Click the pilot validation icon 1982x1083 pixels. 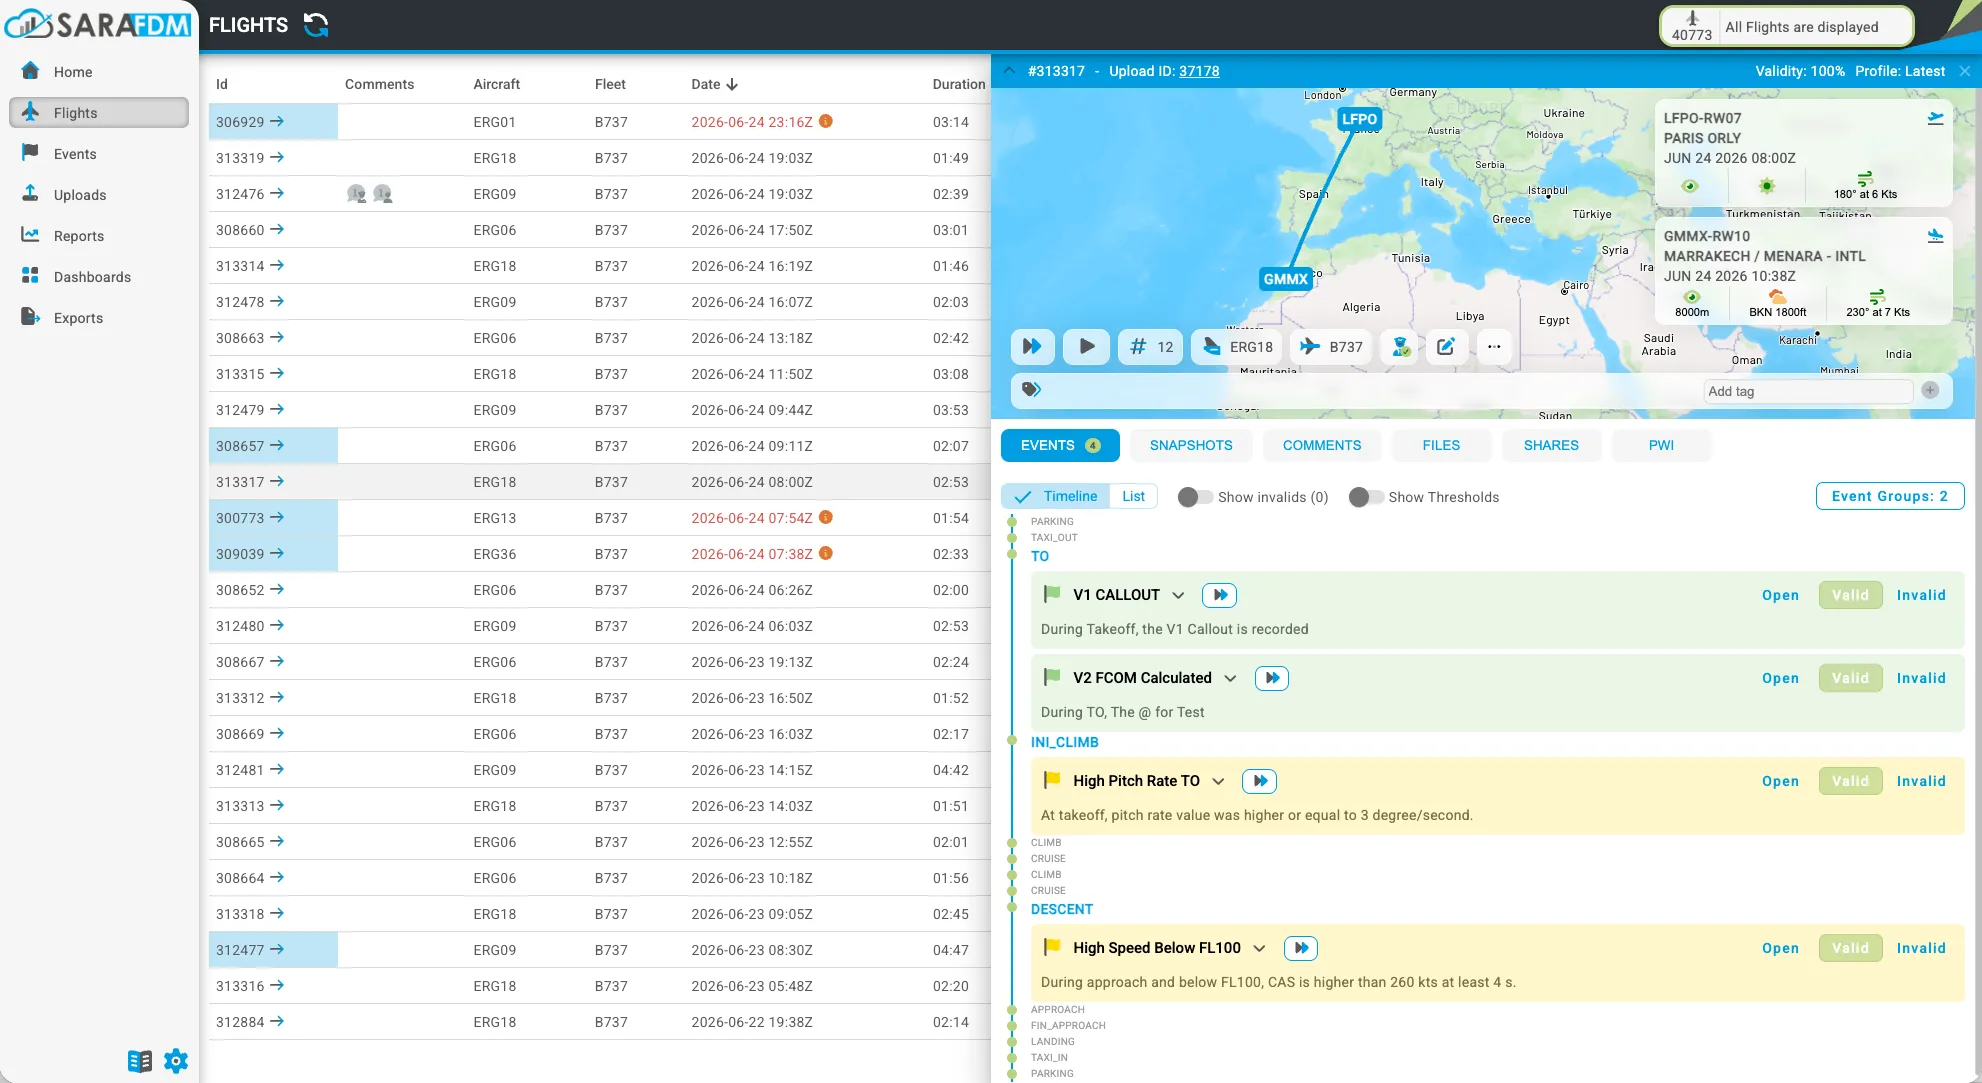pyautogui.click(x=1400, y=347)
